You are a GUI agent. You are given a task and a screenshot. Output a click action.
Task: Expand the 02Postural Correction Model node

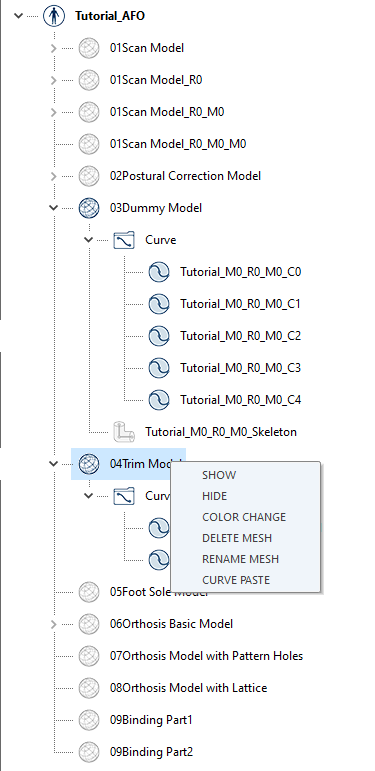[54, 176]
